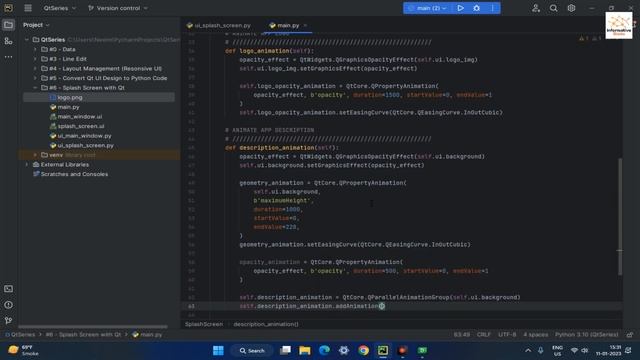The width and height of the screenshot is (640, 360).
Task: Debug the main (2) configuration
Action: coord(476,8)
